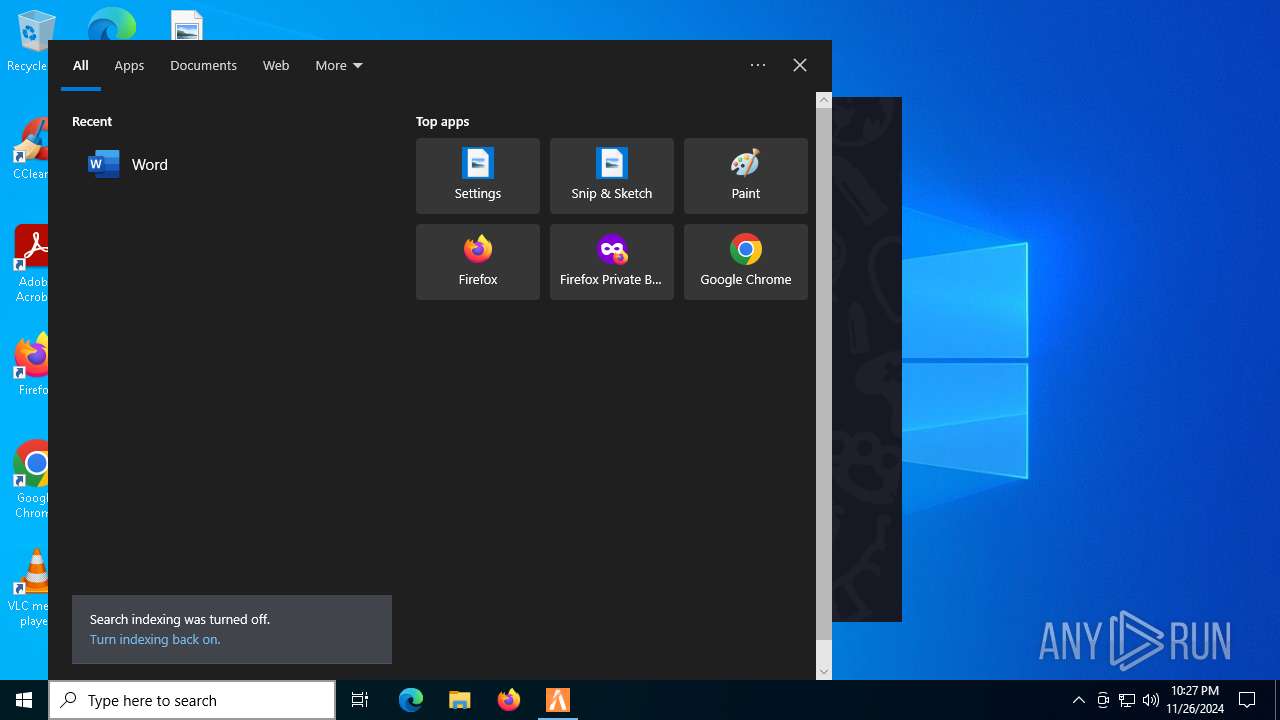Open Settings from Top apps
1280x720 pixels.
pyautogui.click(x=478, y=176)
